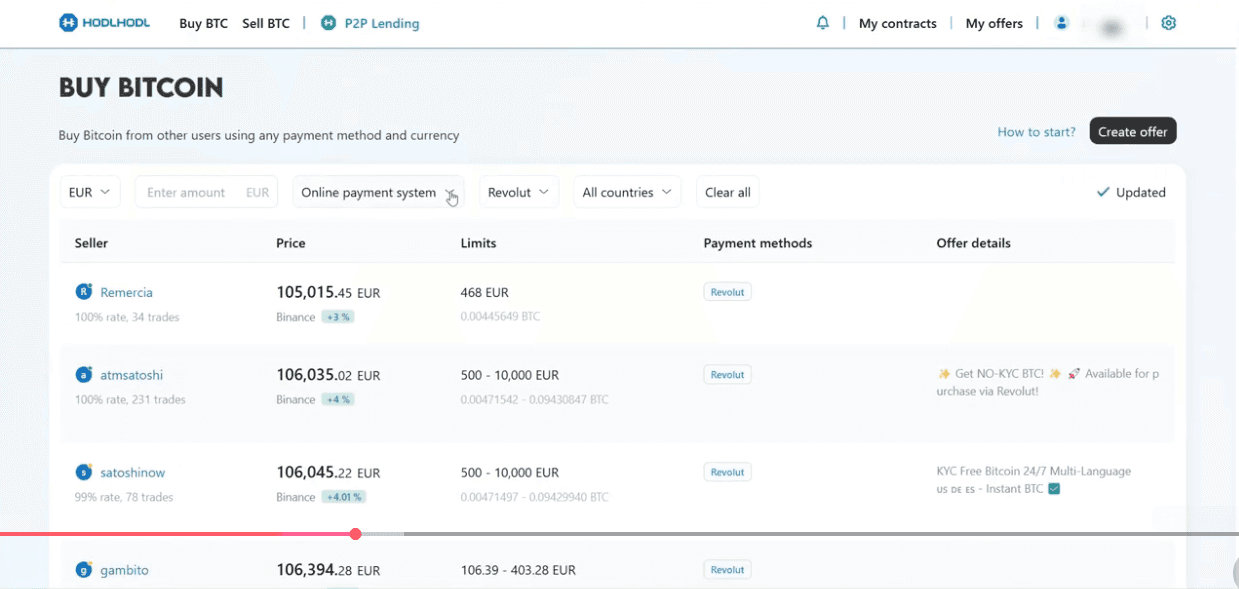Screen dimensions: 1239x589
Task: Open the How to start? link
Action: click(1037, 131)
